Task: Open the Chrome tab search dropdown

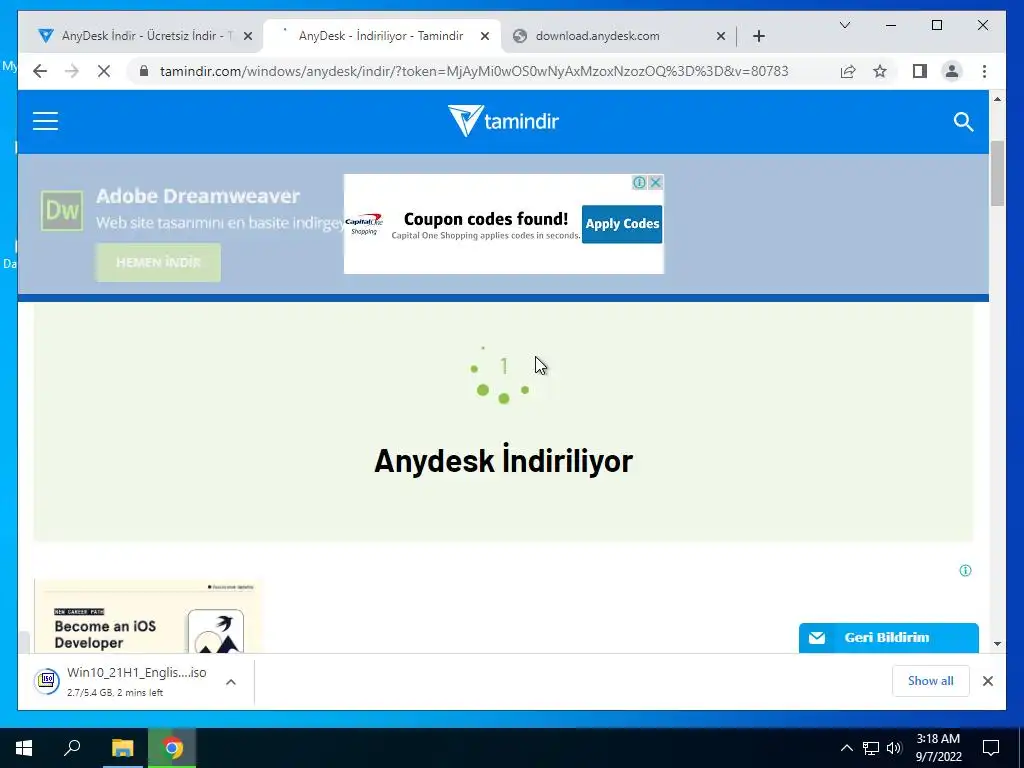Action: point(844,25)
